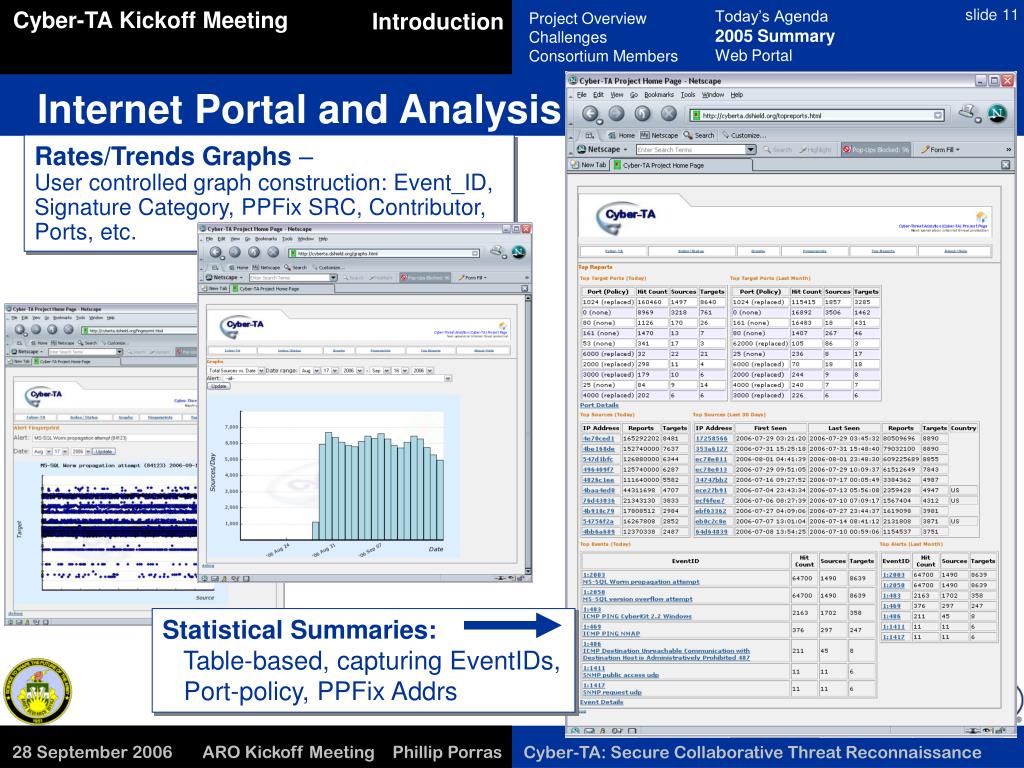Select 'Cyber-TA Project Home Page' tab in top reports window
The height and width of the screenshot is (768, 1024).
[681, 165]
